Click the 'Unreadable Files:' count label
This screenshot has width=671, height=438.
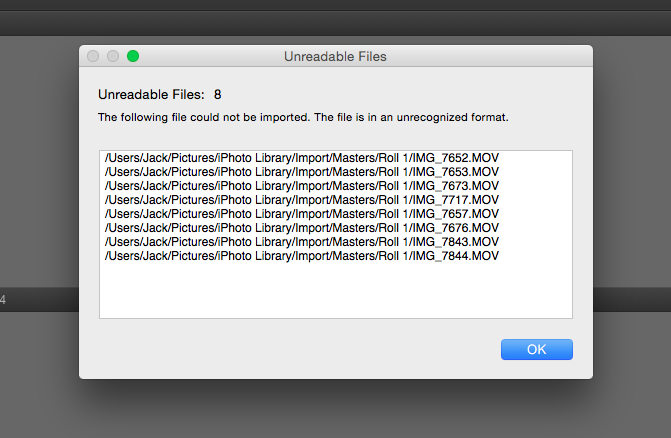click(x=150, y=95)
